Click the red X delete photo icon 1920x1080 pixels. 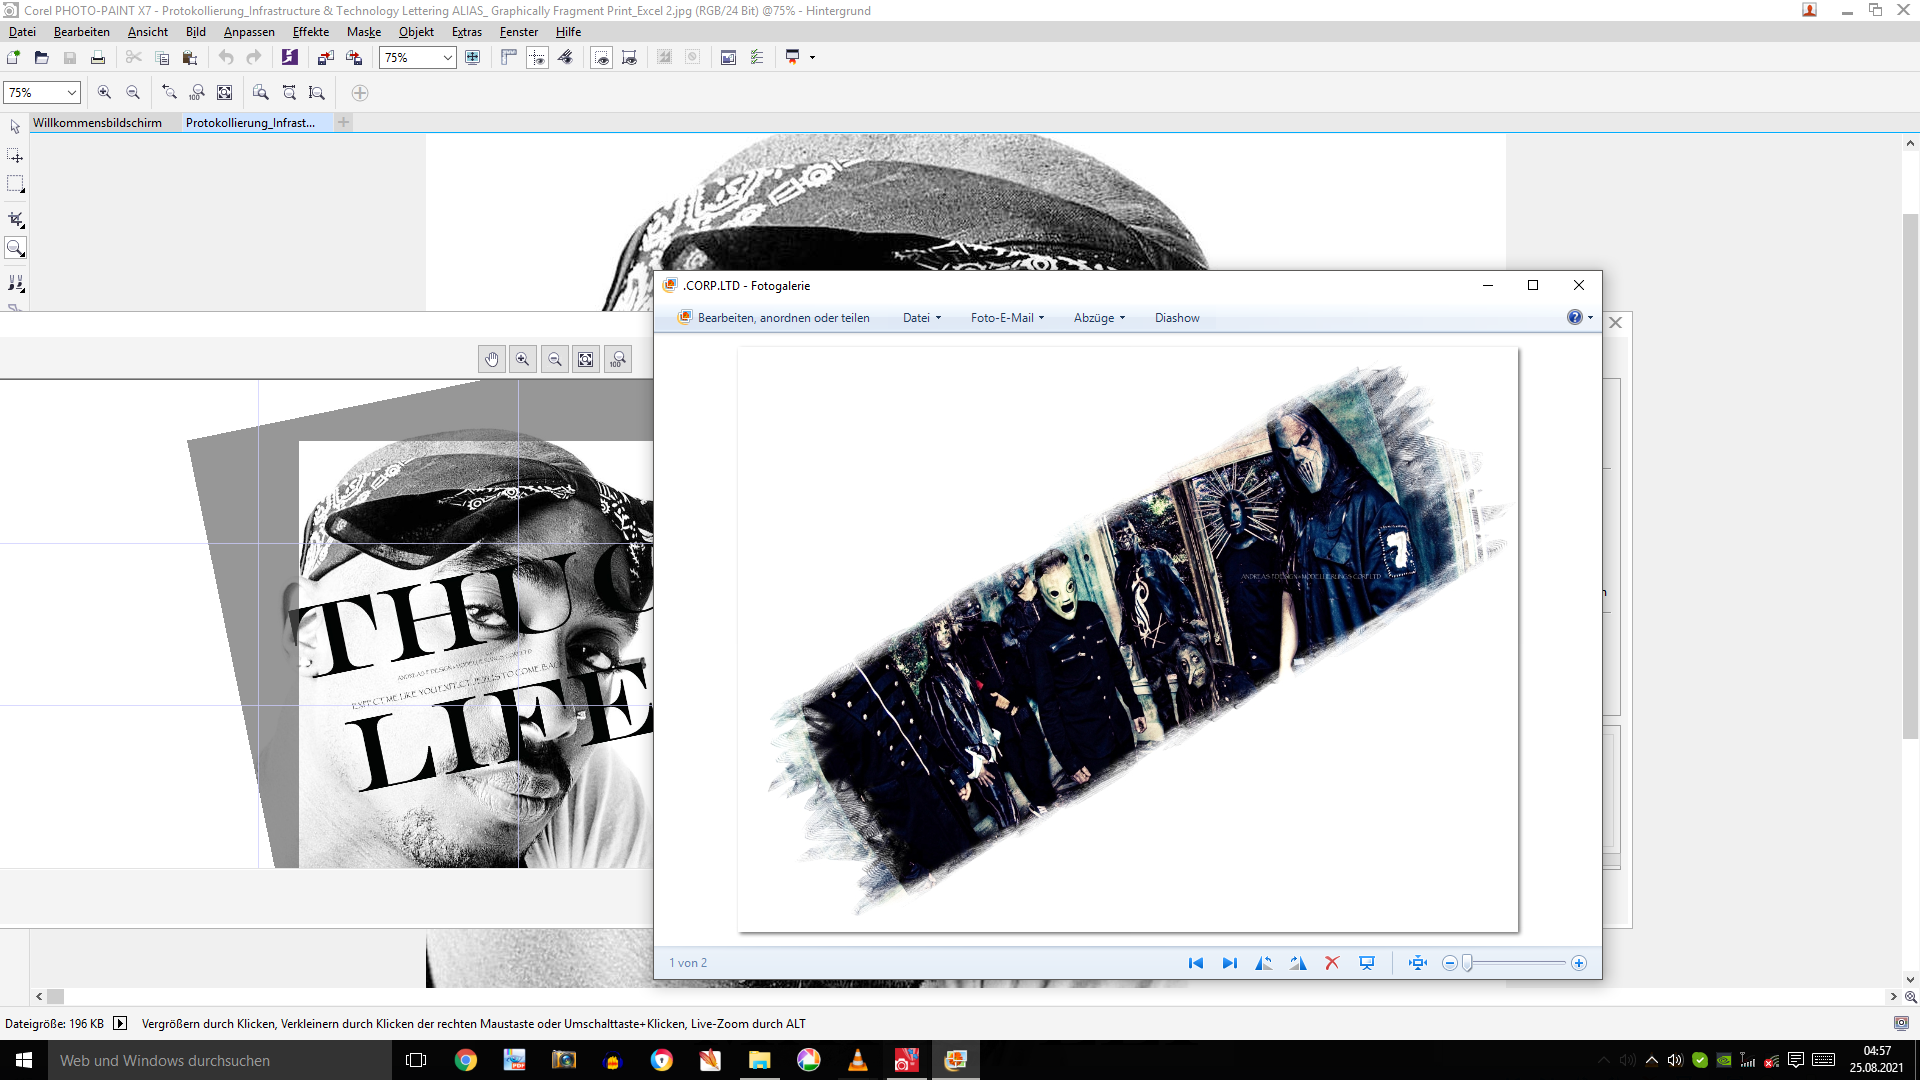pyautogui.click(x=1332, y=963)
